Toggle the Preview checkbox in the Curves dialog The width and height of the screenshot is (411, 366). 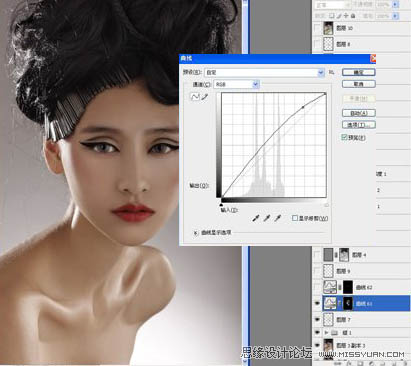point(344,137)
